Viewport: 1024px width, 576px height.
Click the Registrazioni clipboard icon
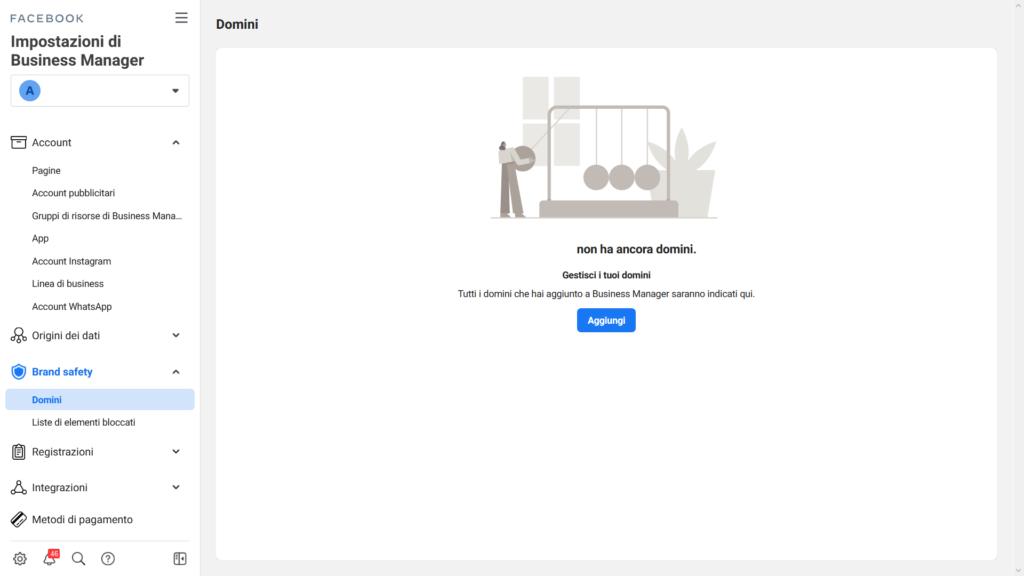coord(18,452)
